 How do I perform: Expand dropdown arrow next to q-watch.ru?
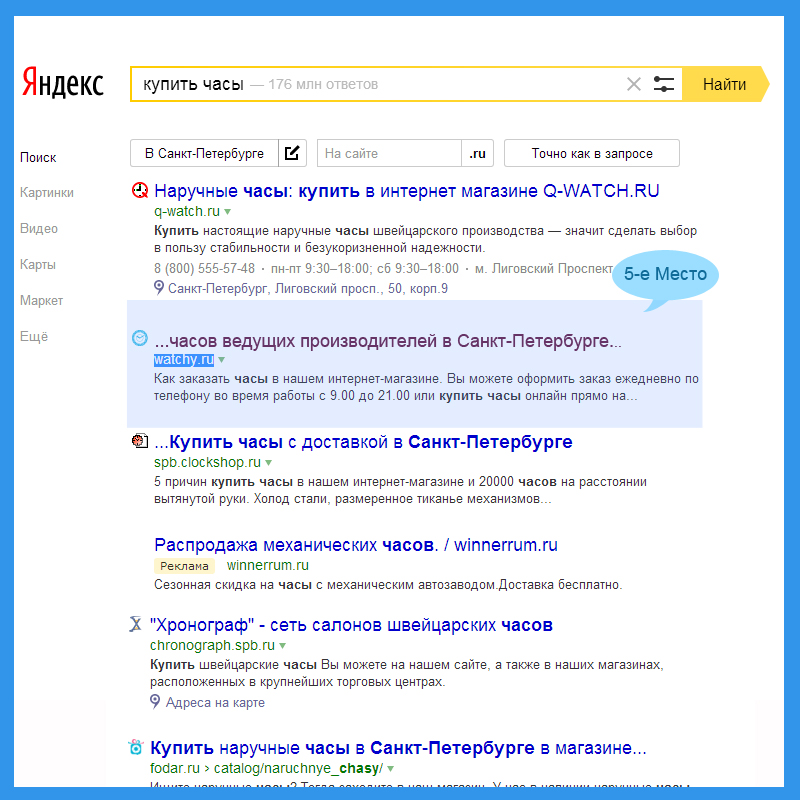point(228,212)
